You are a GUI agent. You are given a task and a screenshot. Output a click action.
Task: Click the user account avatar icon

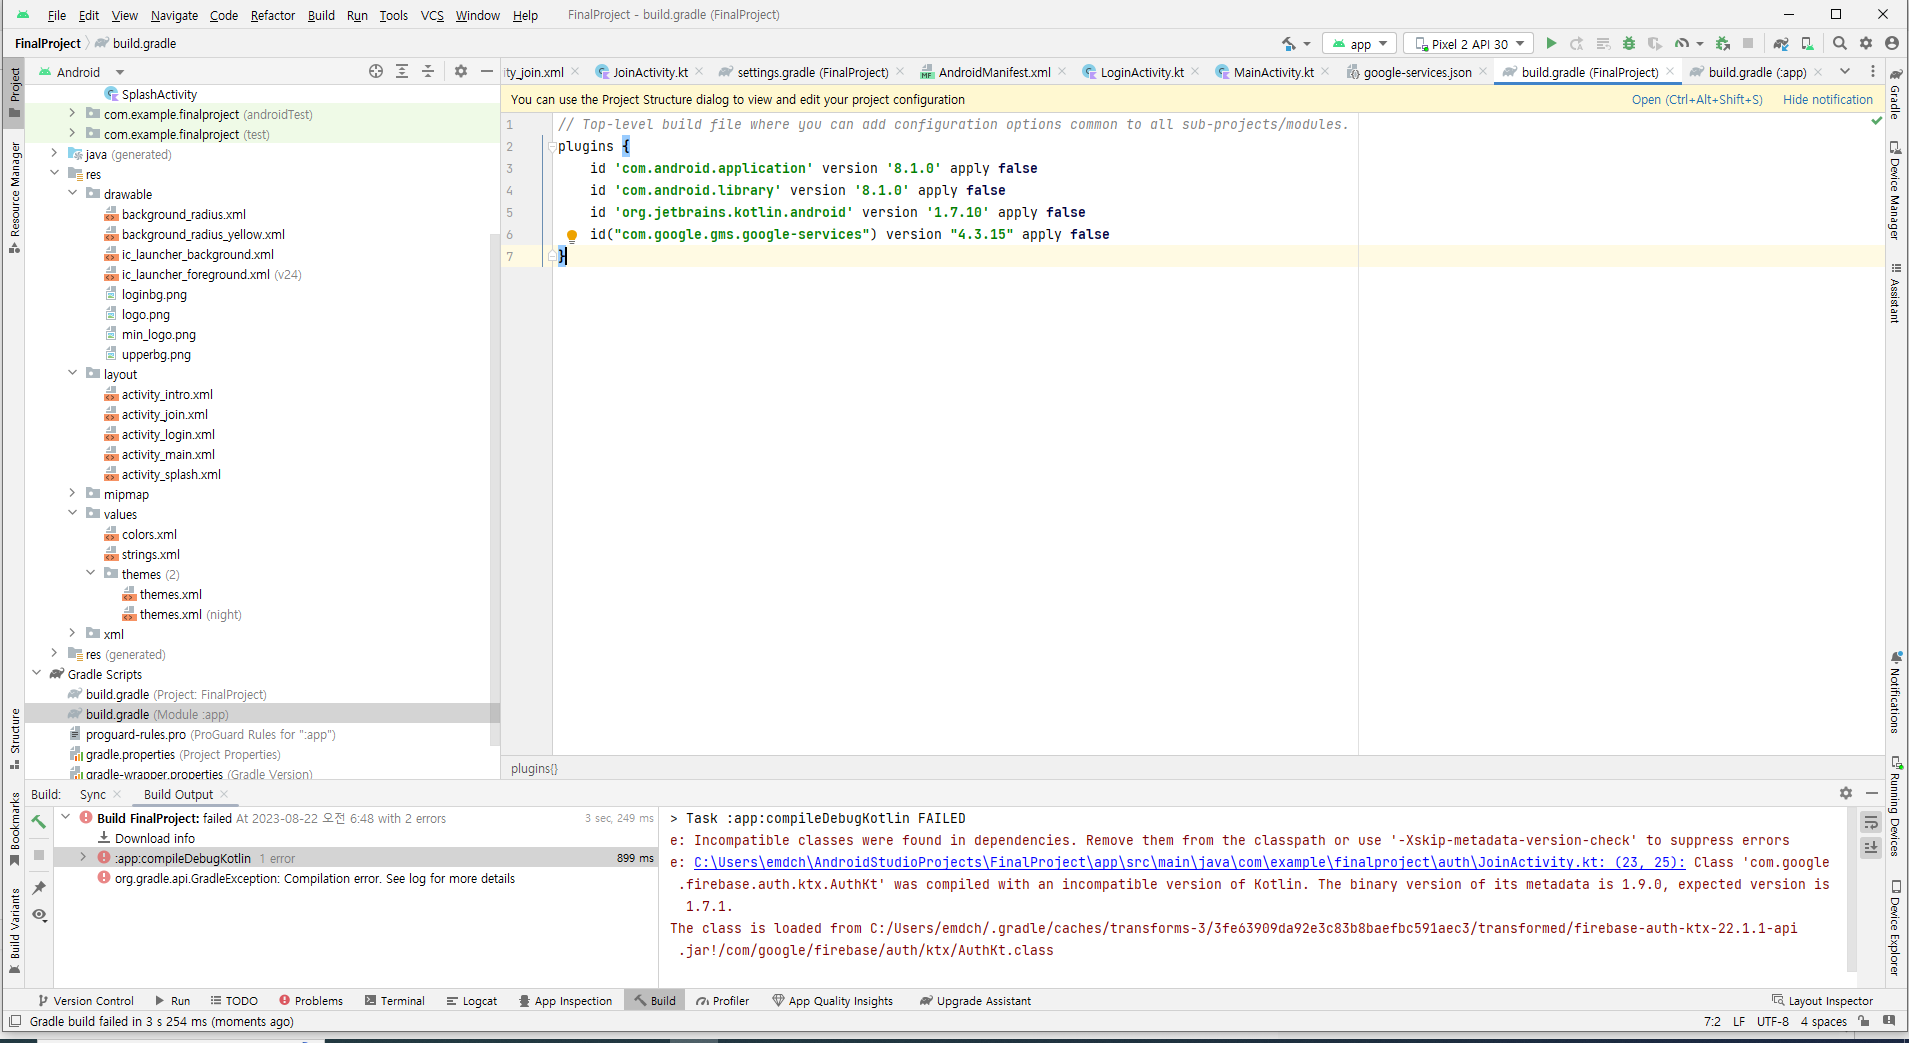pyautogui.click(x=1892, y=44)
